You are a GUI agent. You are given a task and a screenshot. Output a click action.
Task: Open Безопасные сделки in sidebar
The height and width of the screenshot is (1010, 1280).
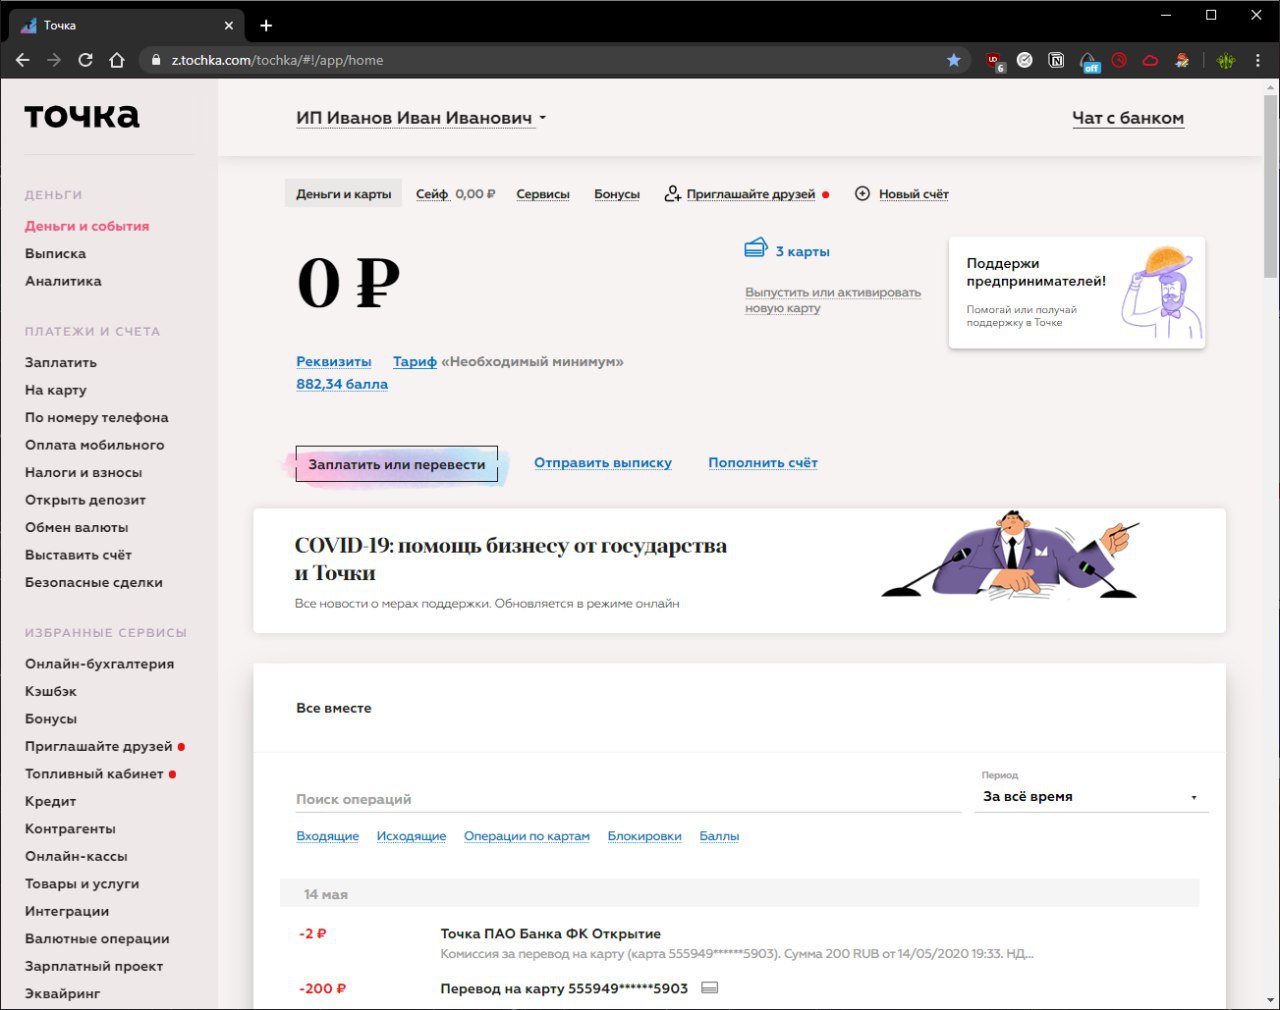[x=94, y=583]
